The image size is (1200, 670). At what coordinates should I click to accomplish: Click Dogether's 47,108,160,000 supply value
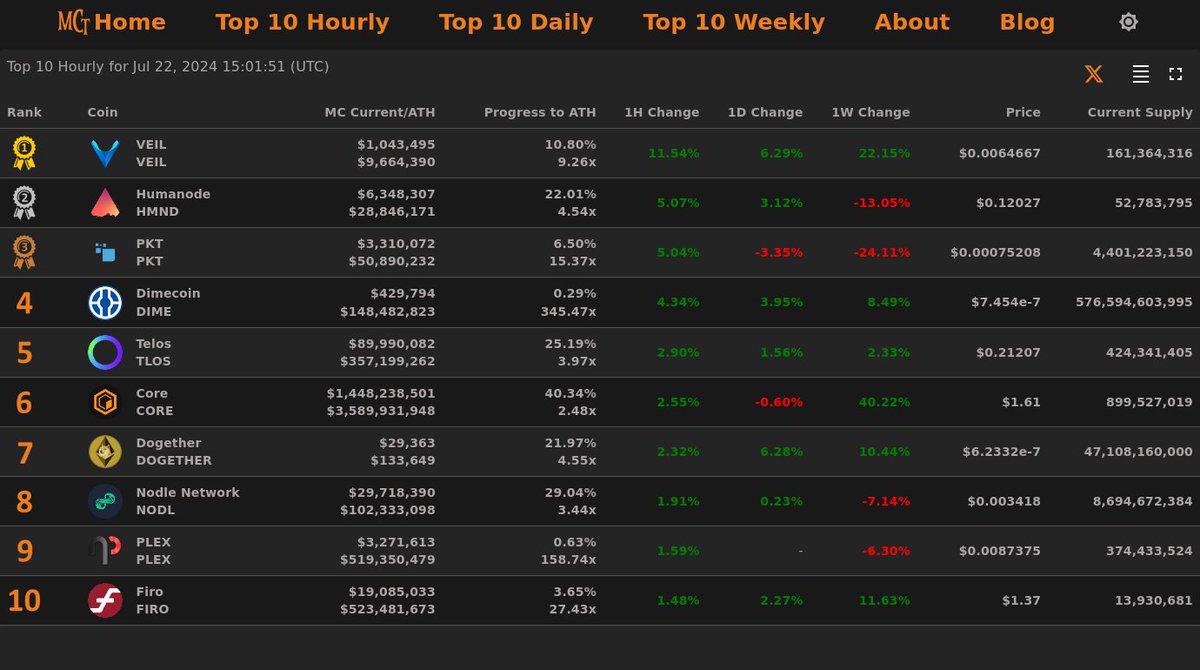[1138, 452]
